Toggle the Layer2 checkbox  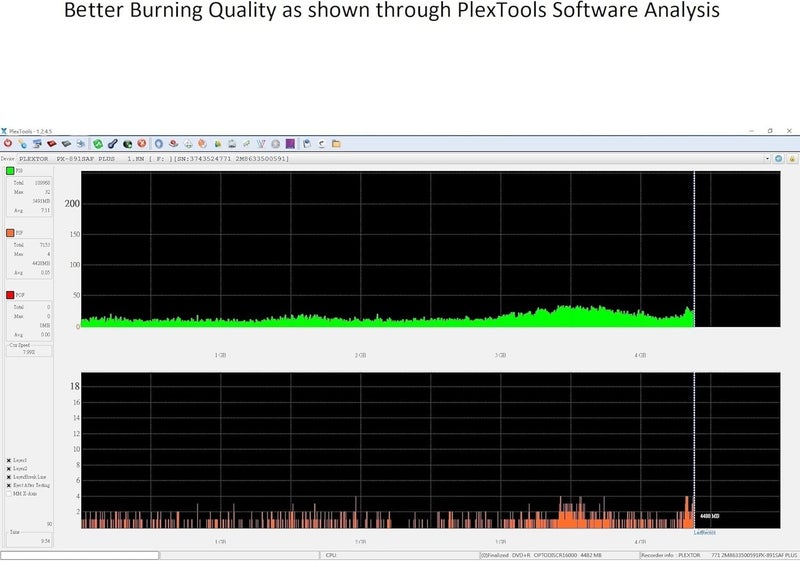click(x=9, y=469)
